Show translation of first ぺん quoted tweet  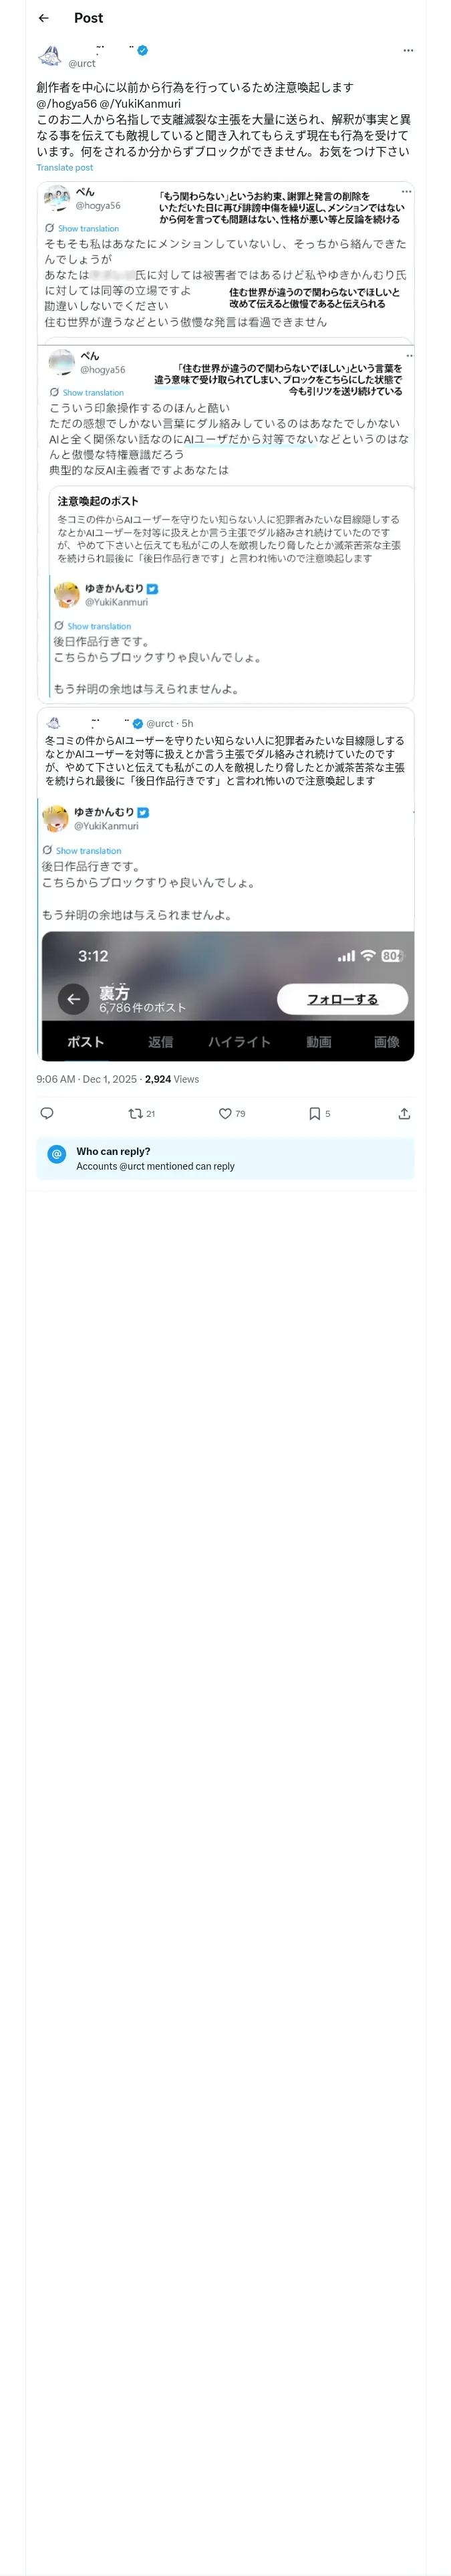(88, 229)
